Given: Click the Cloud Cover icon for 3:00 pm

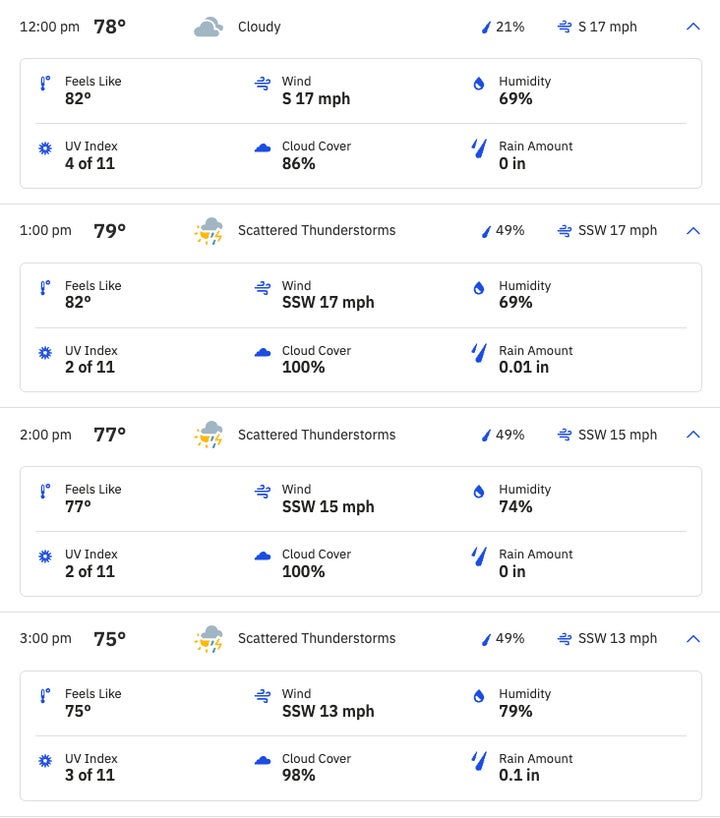Looking at the screenshot, I should pos(262,761).
